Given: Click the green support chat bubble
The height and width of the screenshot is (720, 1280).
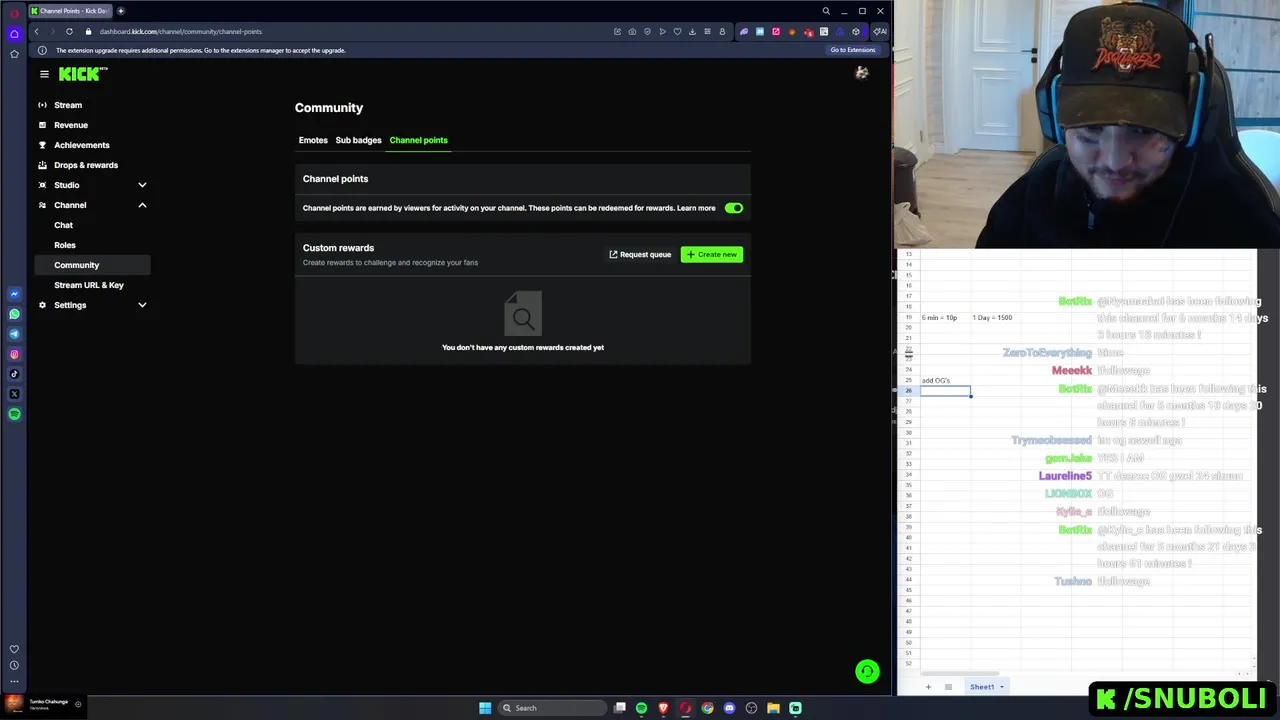Looking at the screenshot, I should pos(867,671).
